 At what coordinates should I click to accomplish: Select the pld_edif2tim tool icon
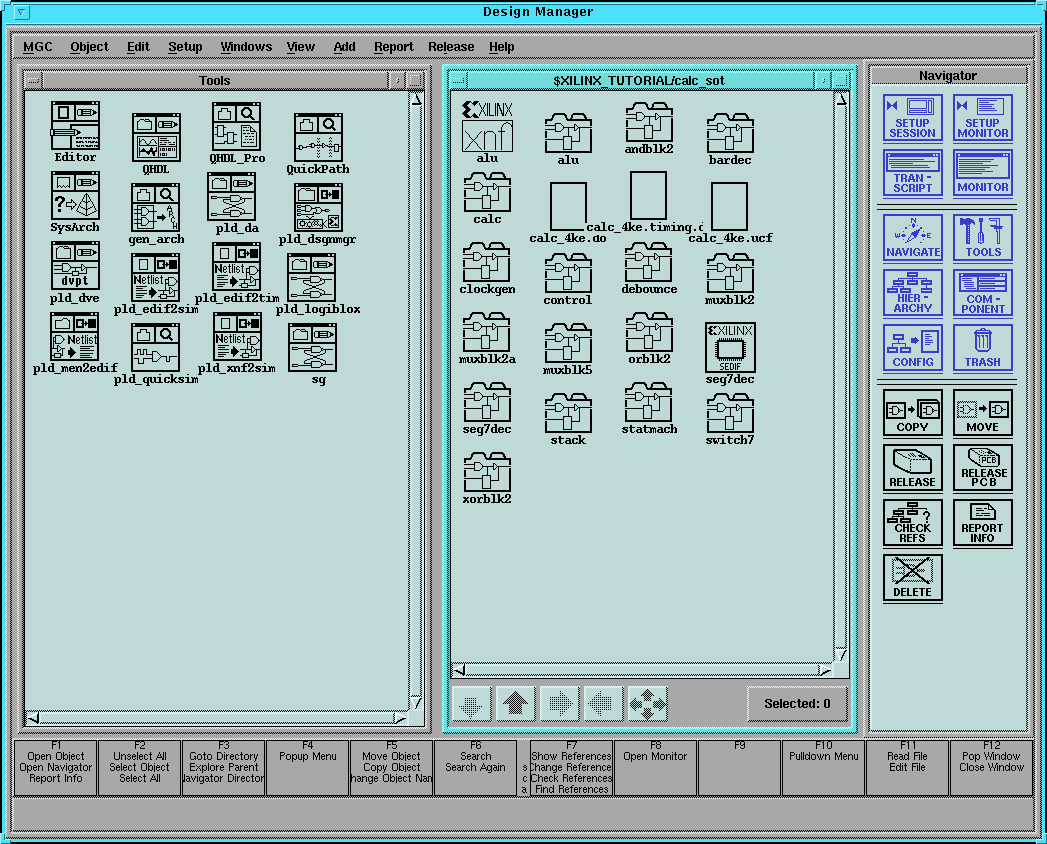[236, 267]
